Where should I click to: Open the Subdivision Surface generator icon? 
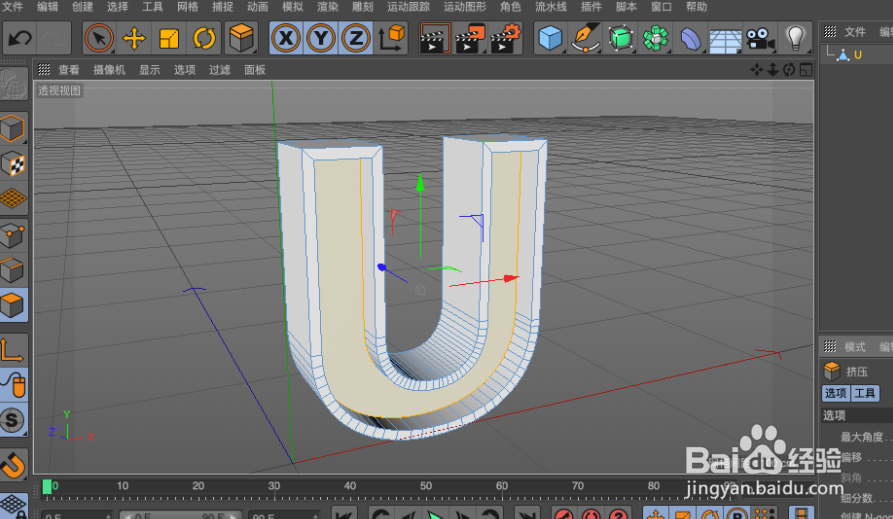621,39
